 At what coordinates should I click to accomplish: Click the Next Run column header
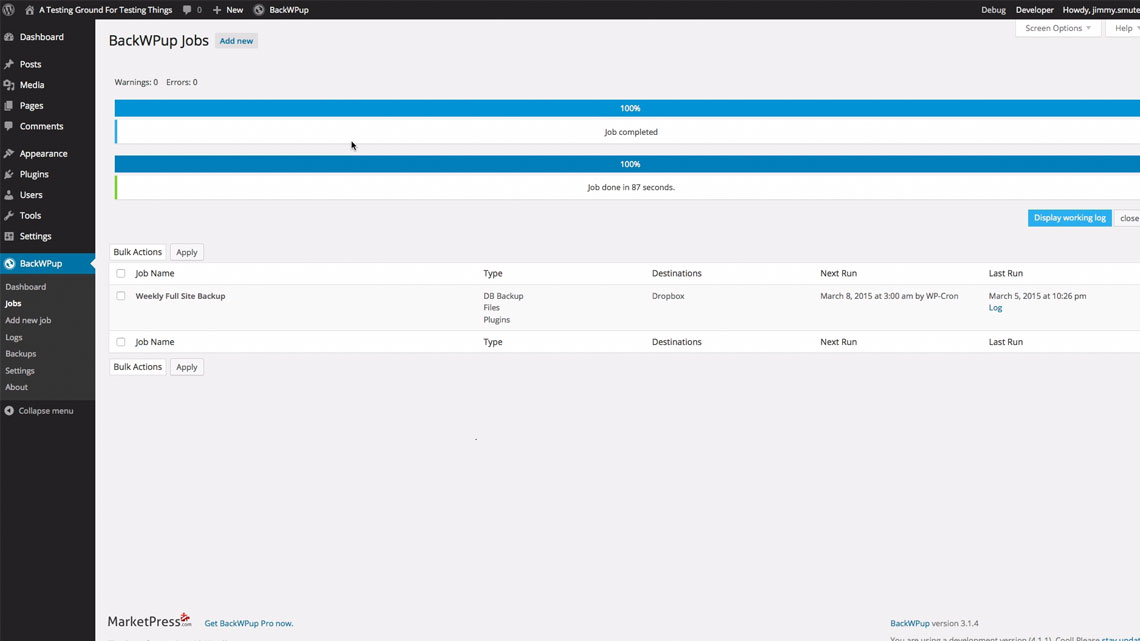838,273
